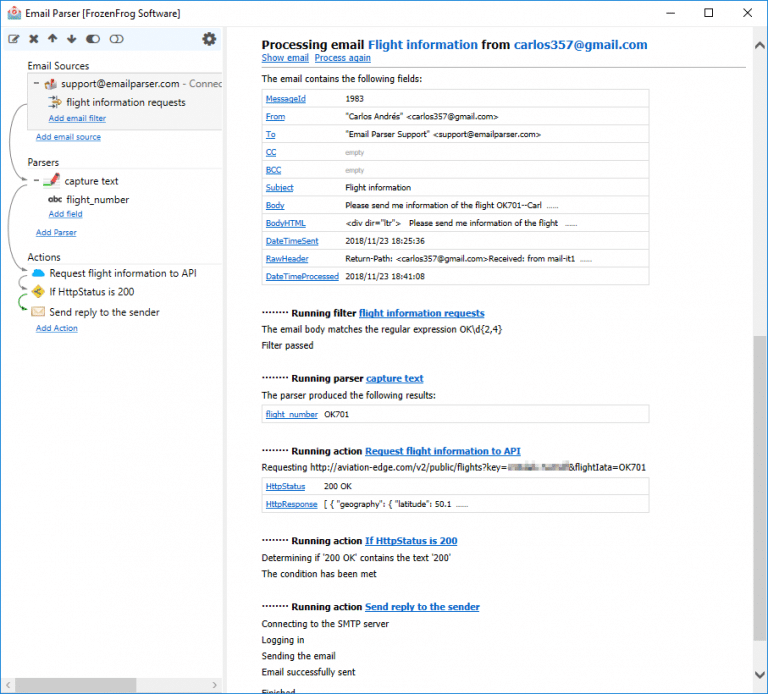Click Add email source link
The image size is (768, 694).
pyautogui.click(x=68, y=137)
